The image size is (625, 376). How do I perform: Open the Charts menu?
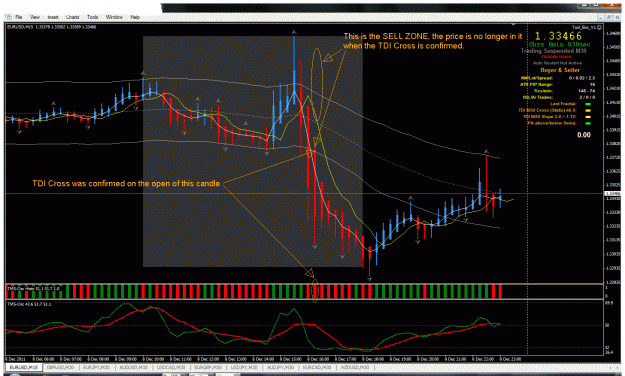(73, 17)
